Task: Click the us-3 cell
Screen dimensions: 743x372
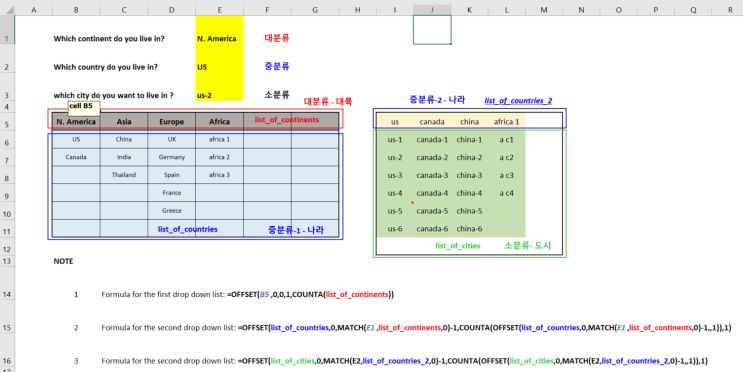Action: click(395, 175)
